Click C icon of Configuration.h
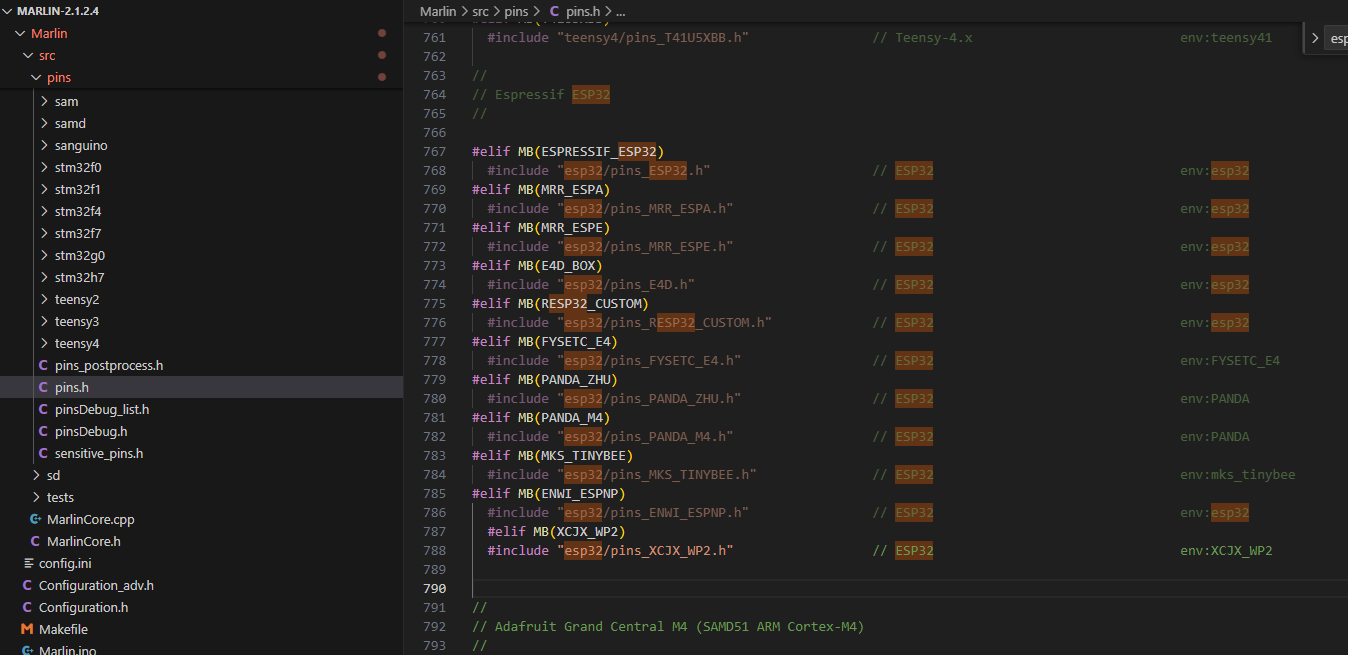The width and height of the screenshot is (1348, 655). [27, 607]
